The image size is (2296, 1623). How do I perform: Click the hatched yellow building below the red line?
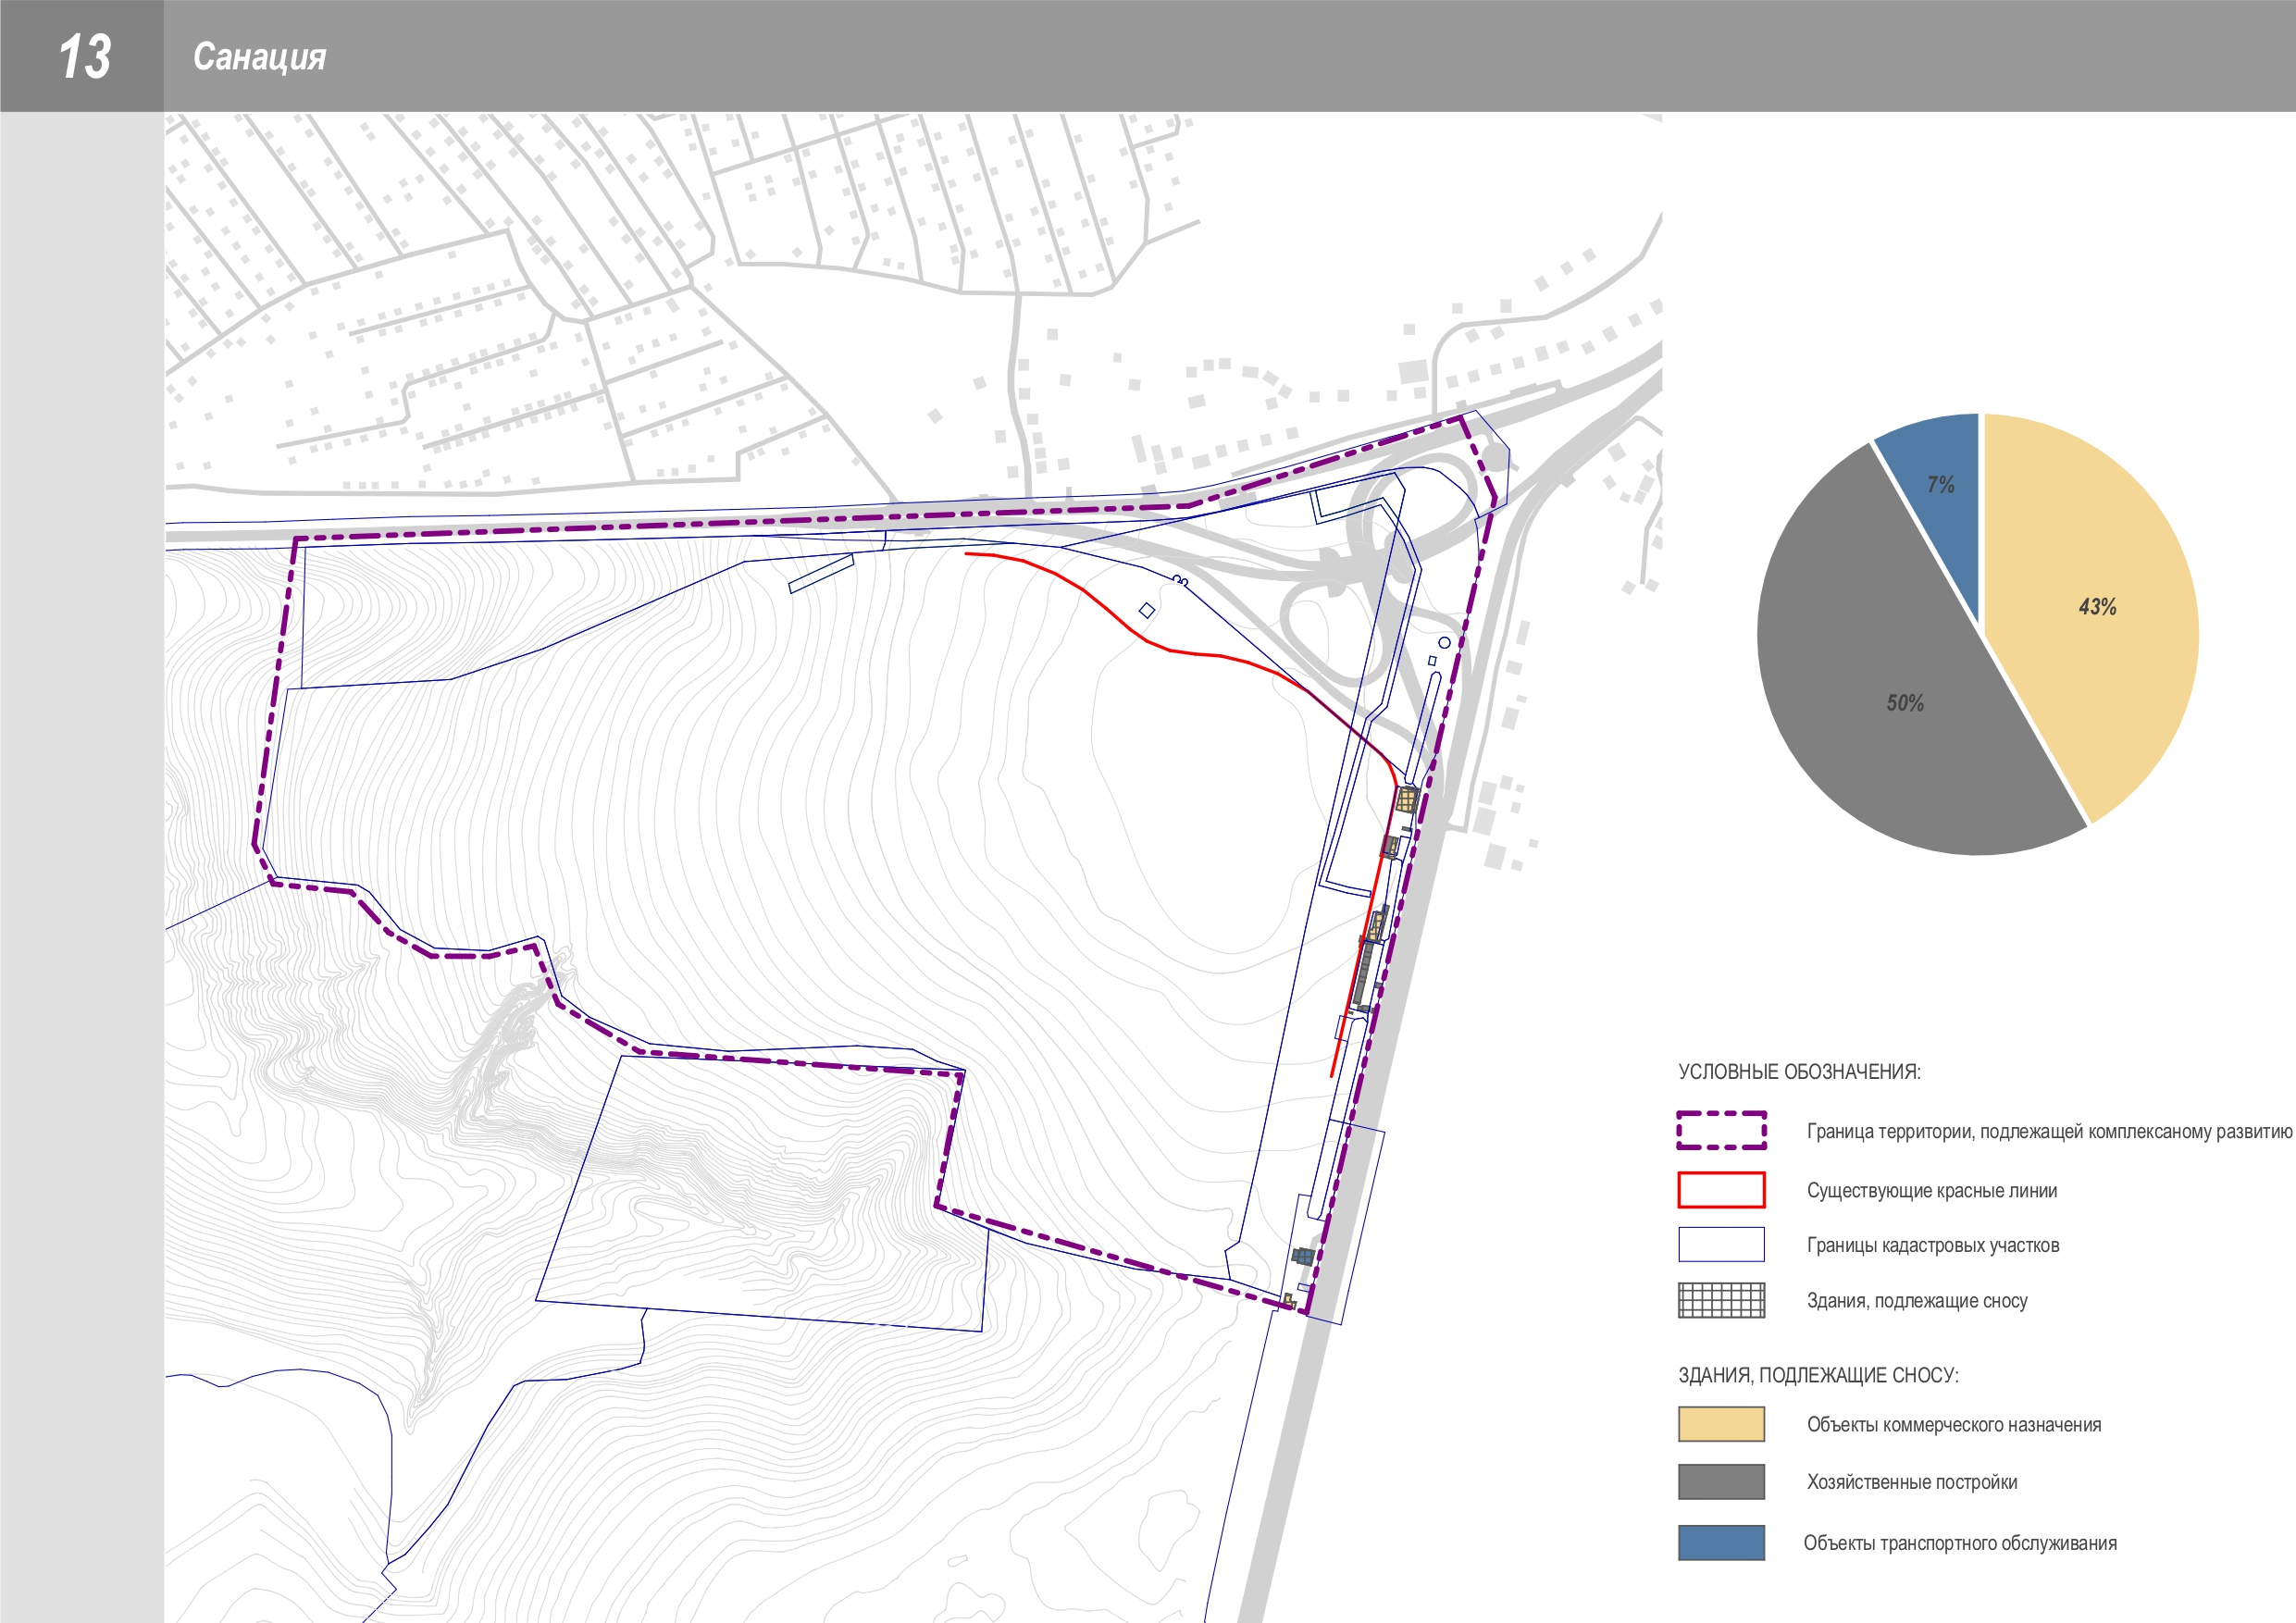point(1407,799)
